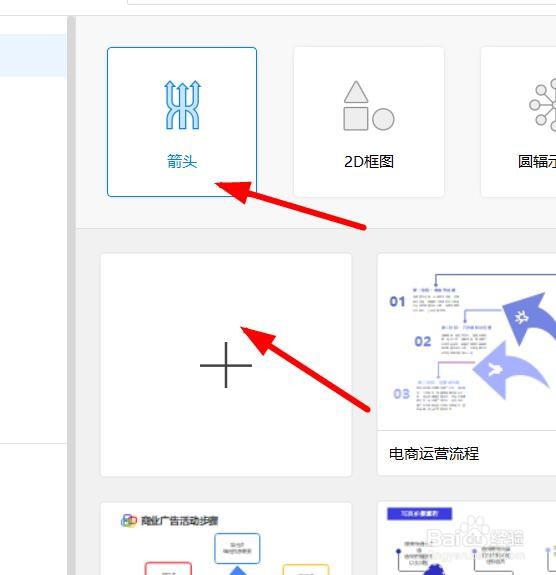
Task: Open the 商业广告活动步骤 template
Action: 226,539
